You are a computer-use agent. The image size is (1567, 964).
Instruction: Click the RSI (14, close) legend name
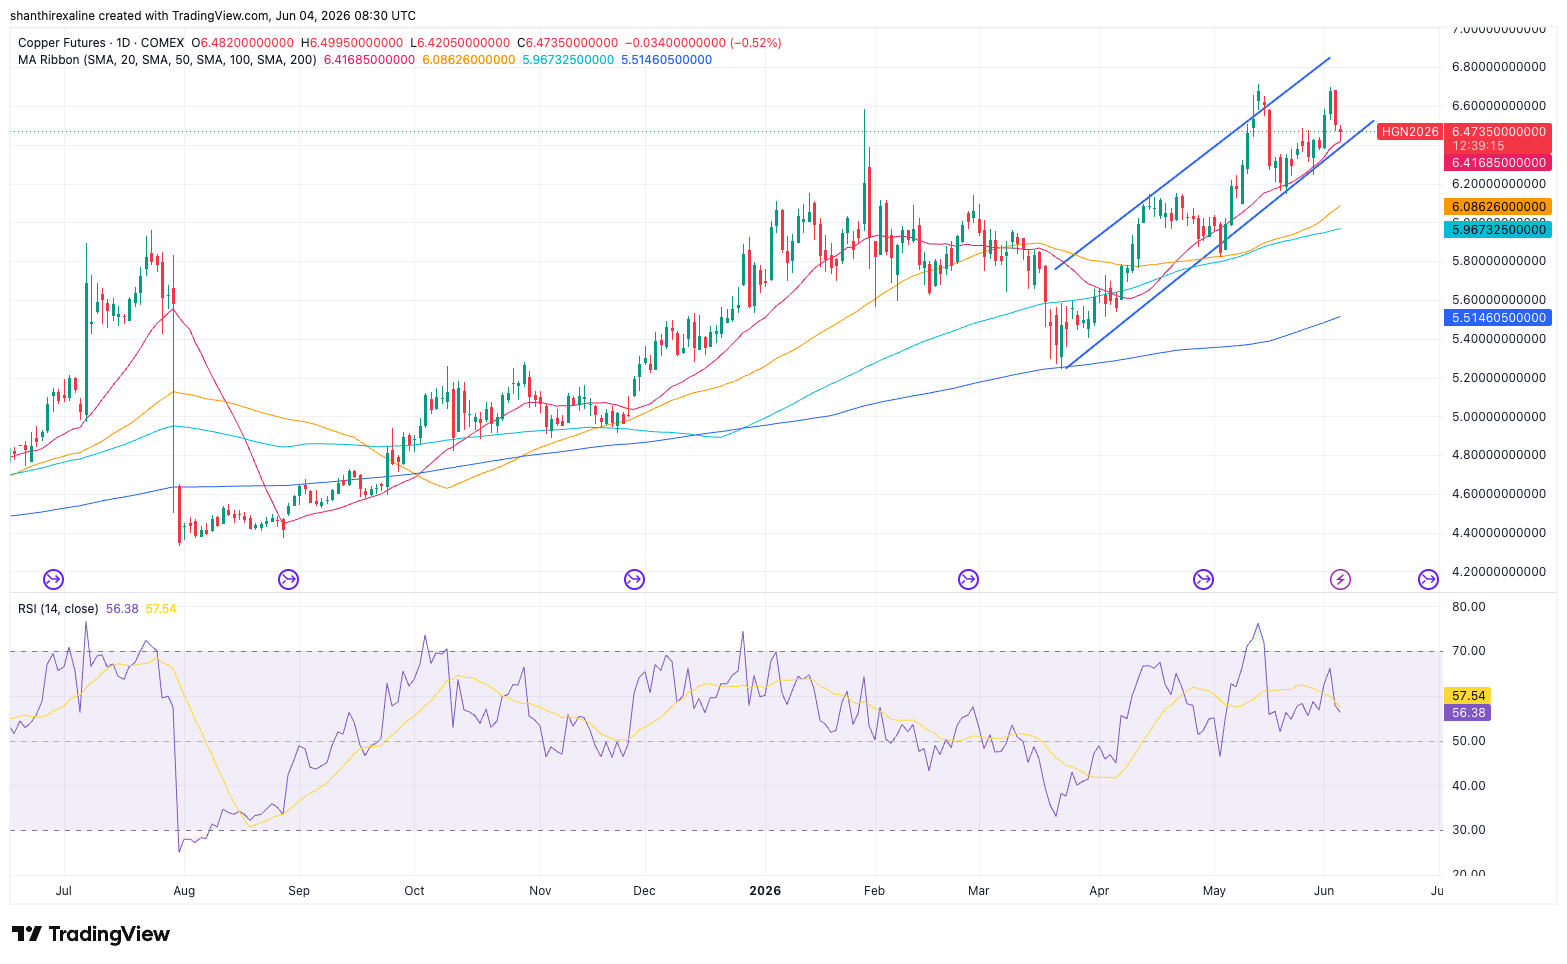click(58, 609)
